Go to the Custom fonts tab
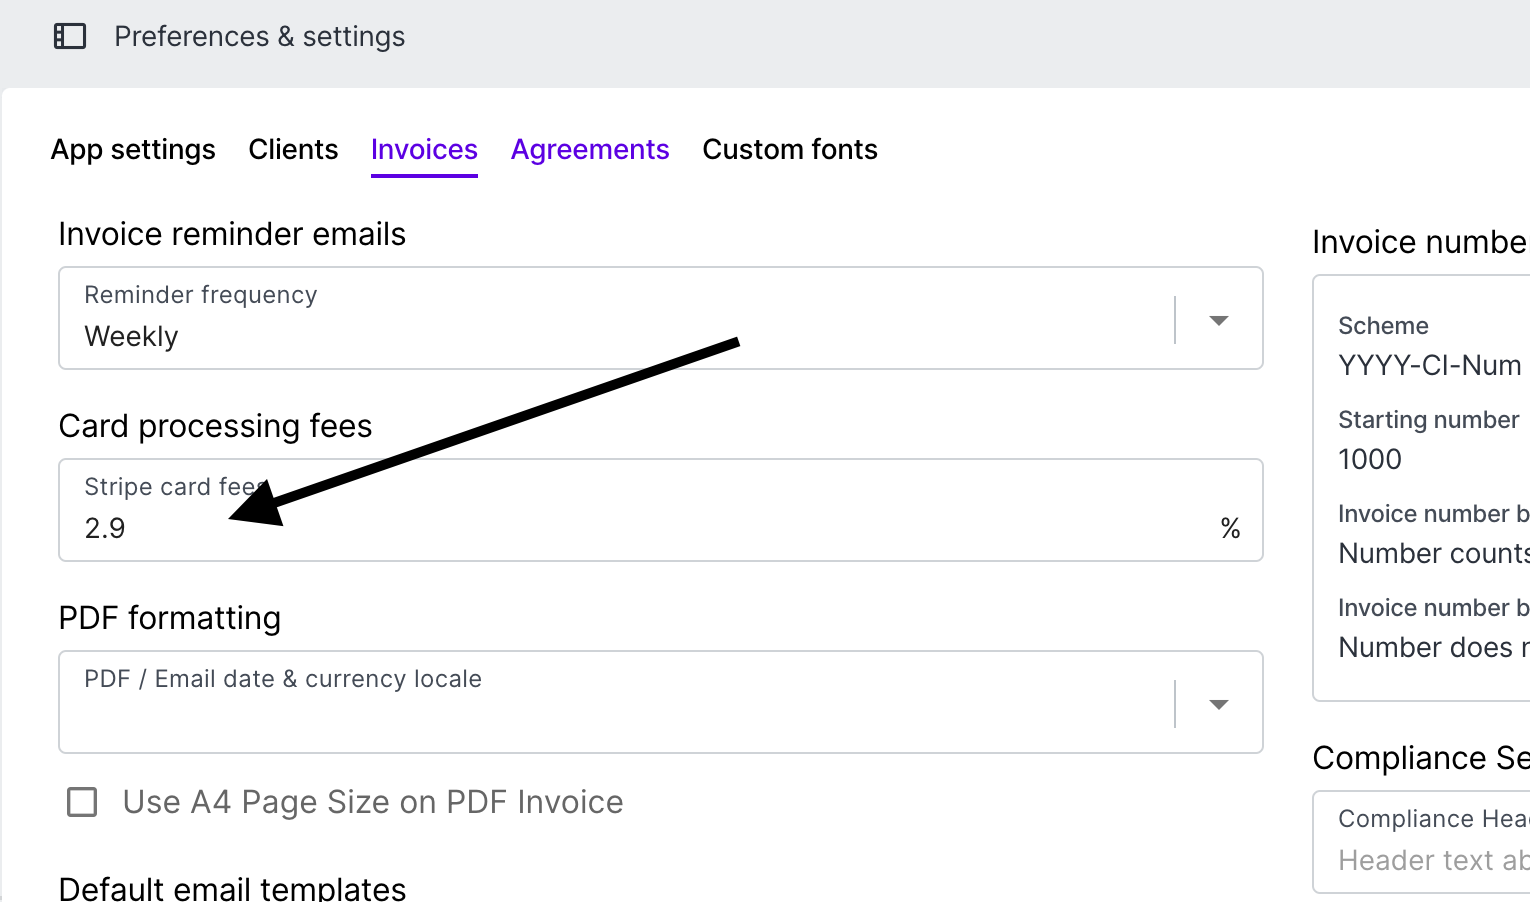The height and width of the screenshot is (902, 1530). (x=790, y=149)
